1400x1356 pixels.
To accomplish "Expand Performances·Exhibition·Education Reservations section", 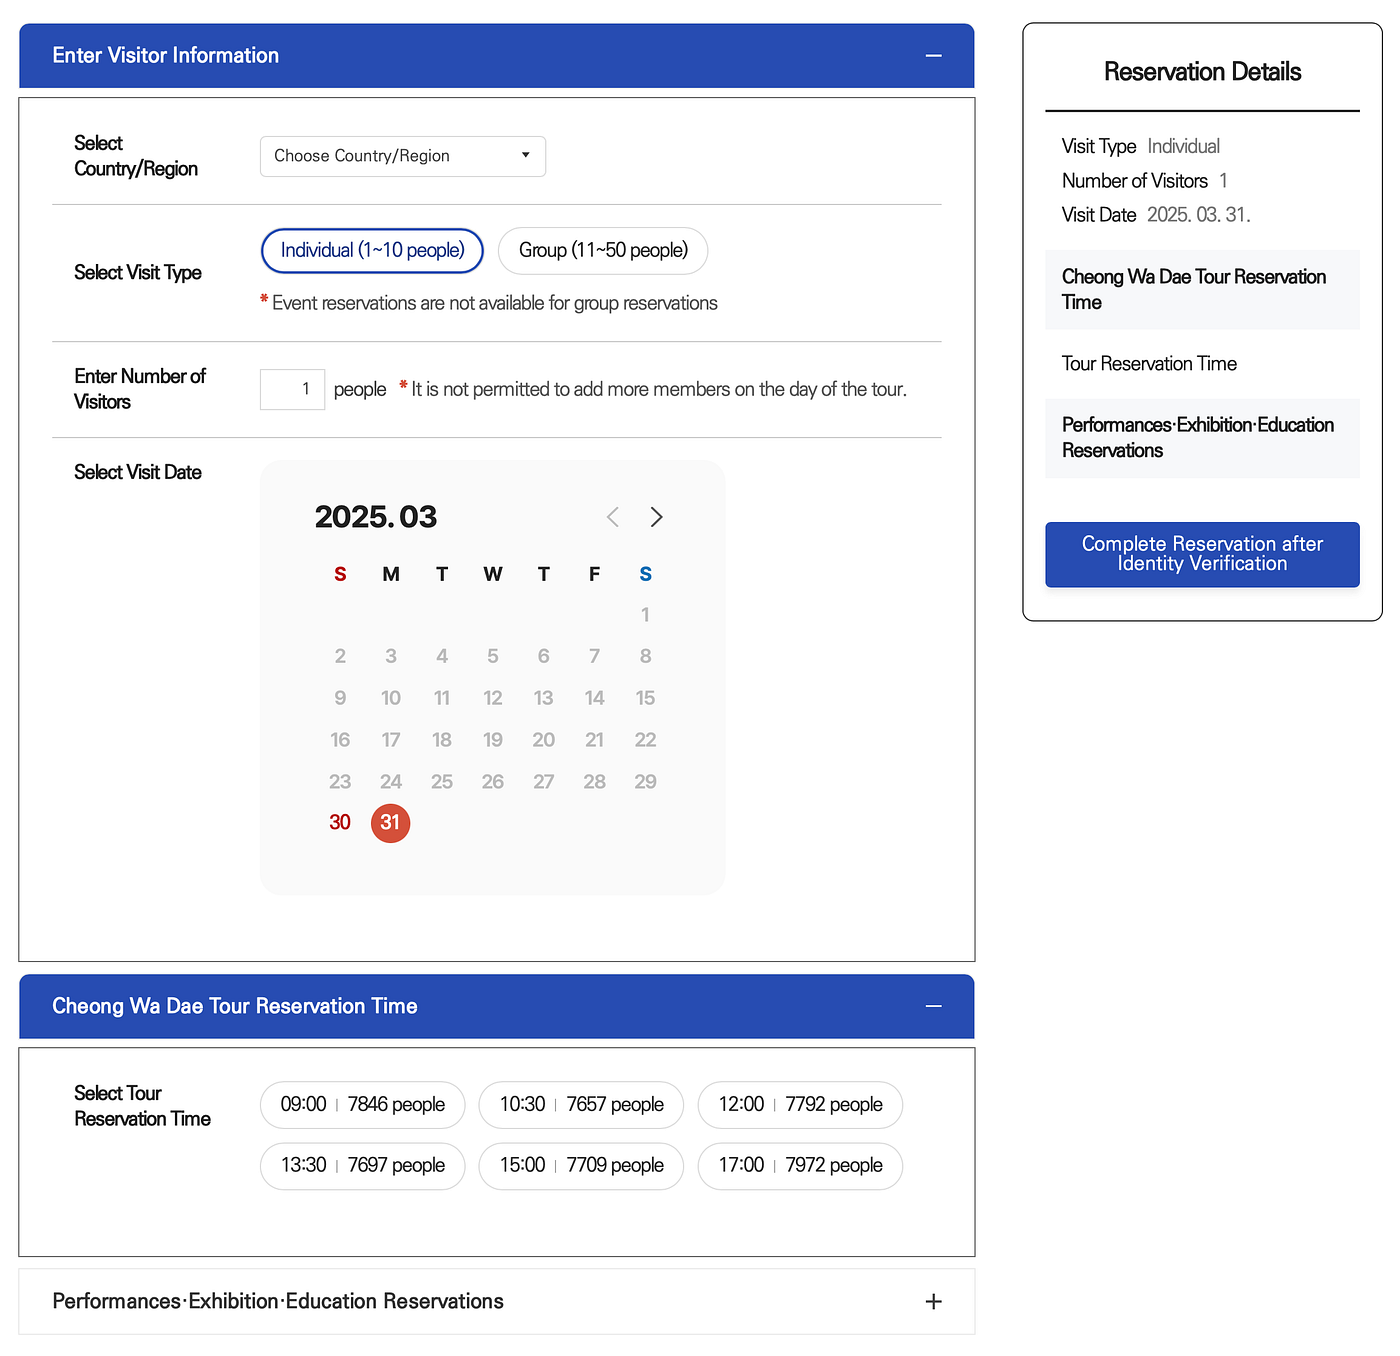I will point(933,1301).
